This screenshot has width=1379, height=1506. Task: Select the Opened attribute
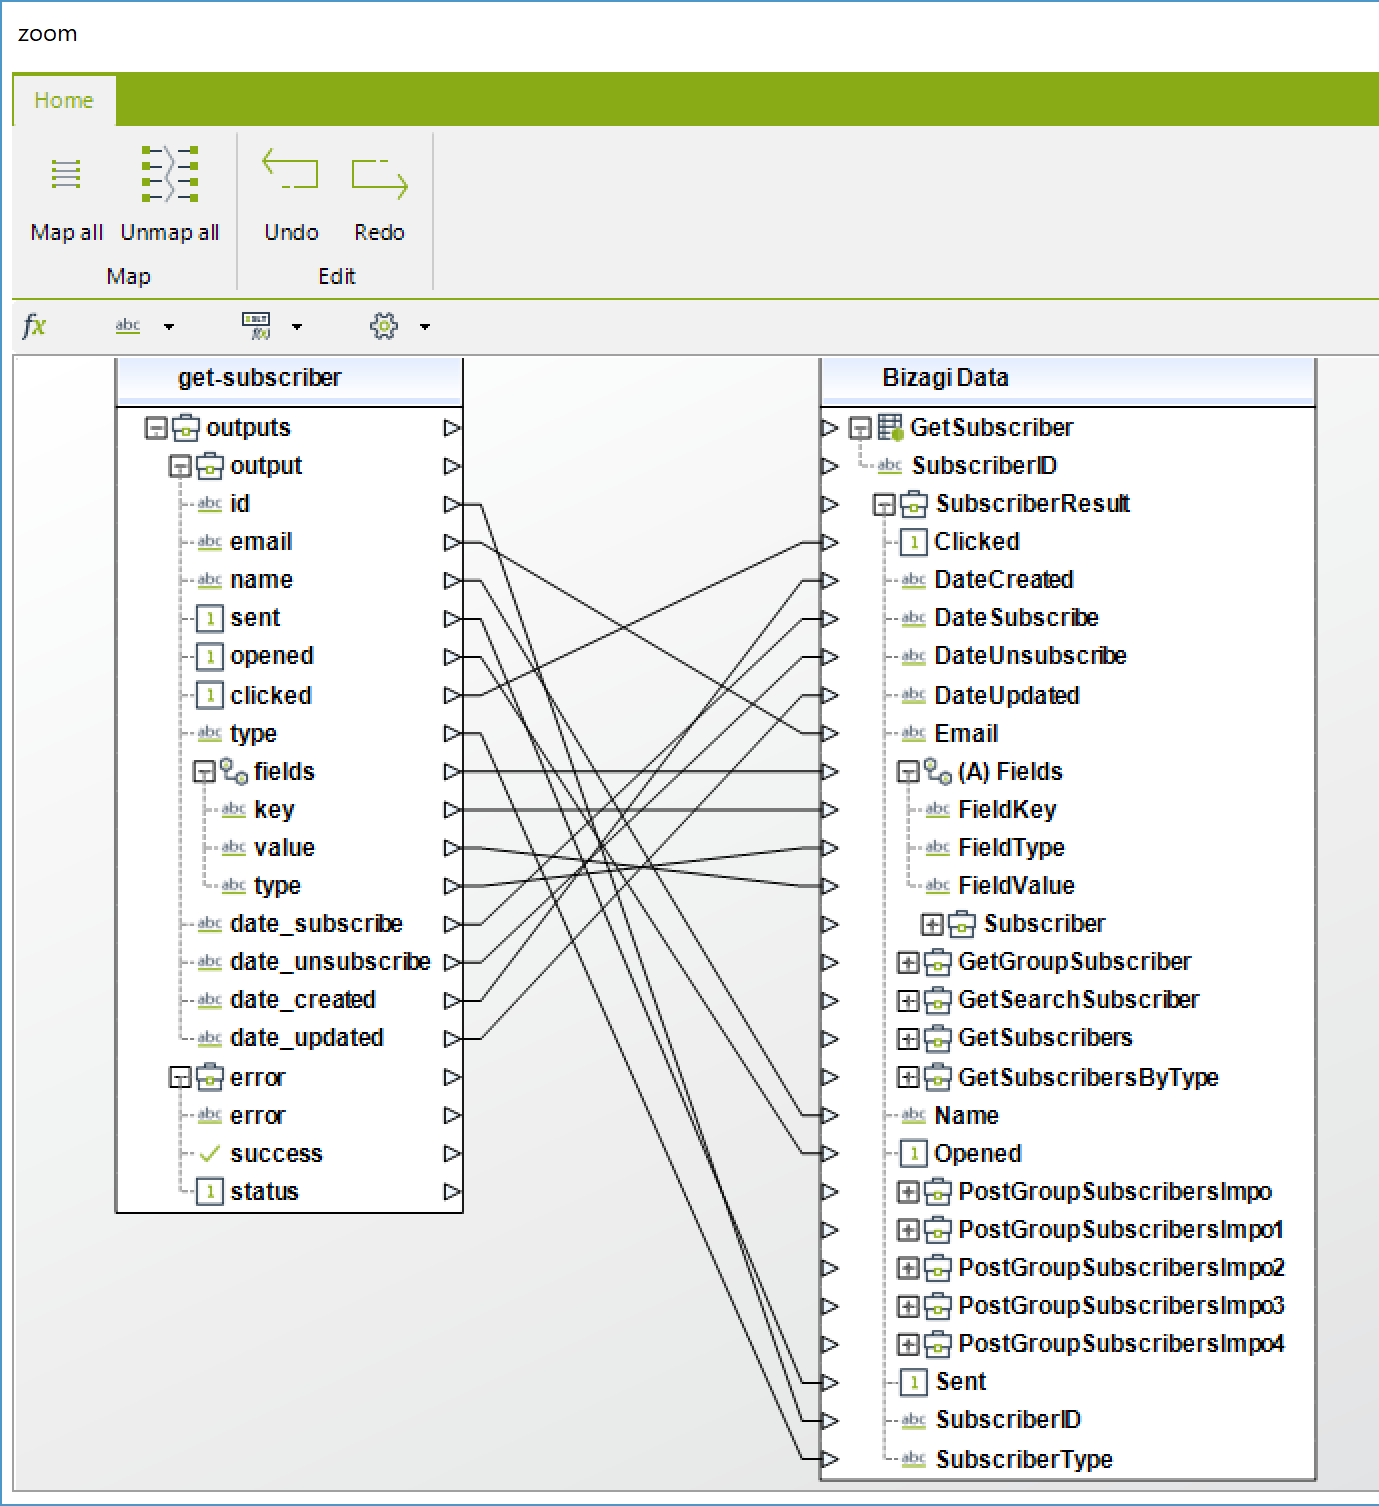[978, 1154]
